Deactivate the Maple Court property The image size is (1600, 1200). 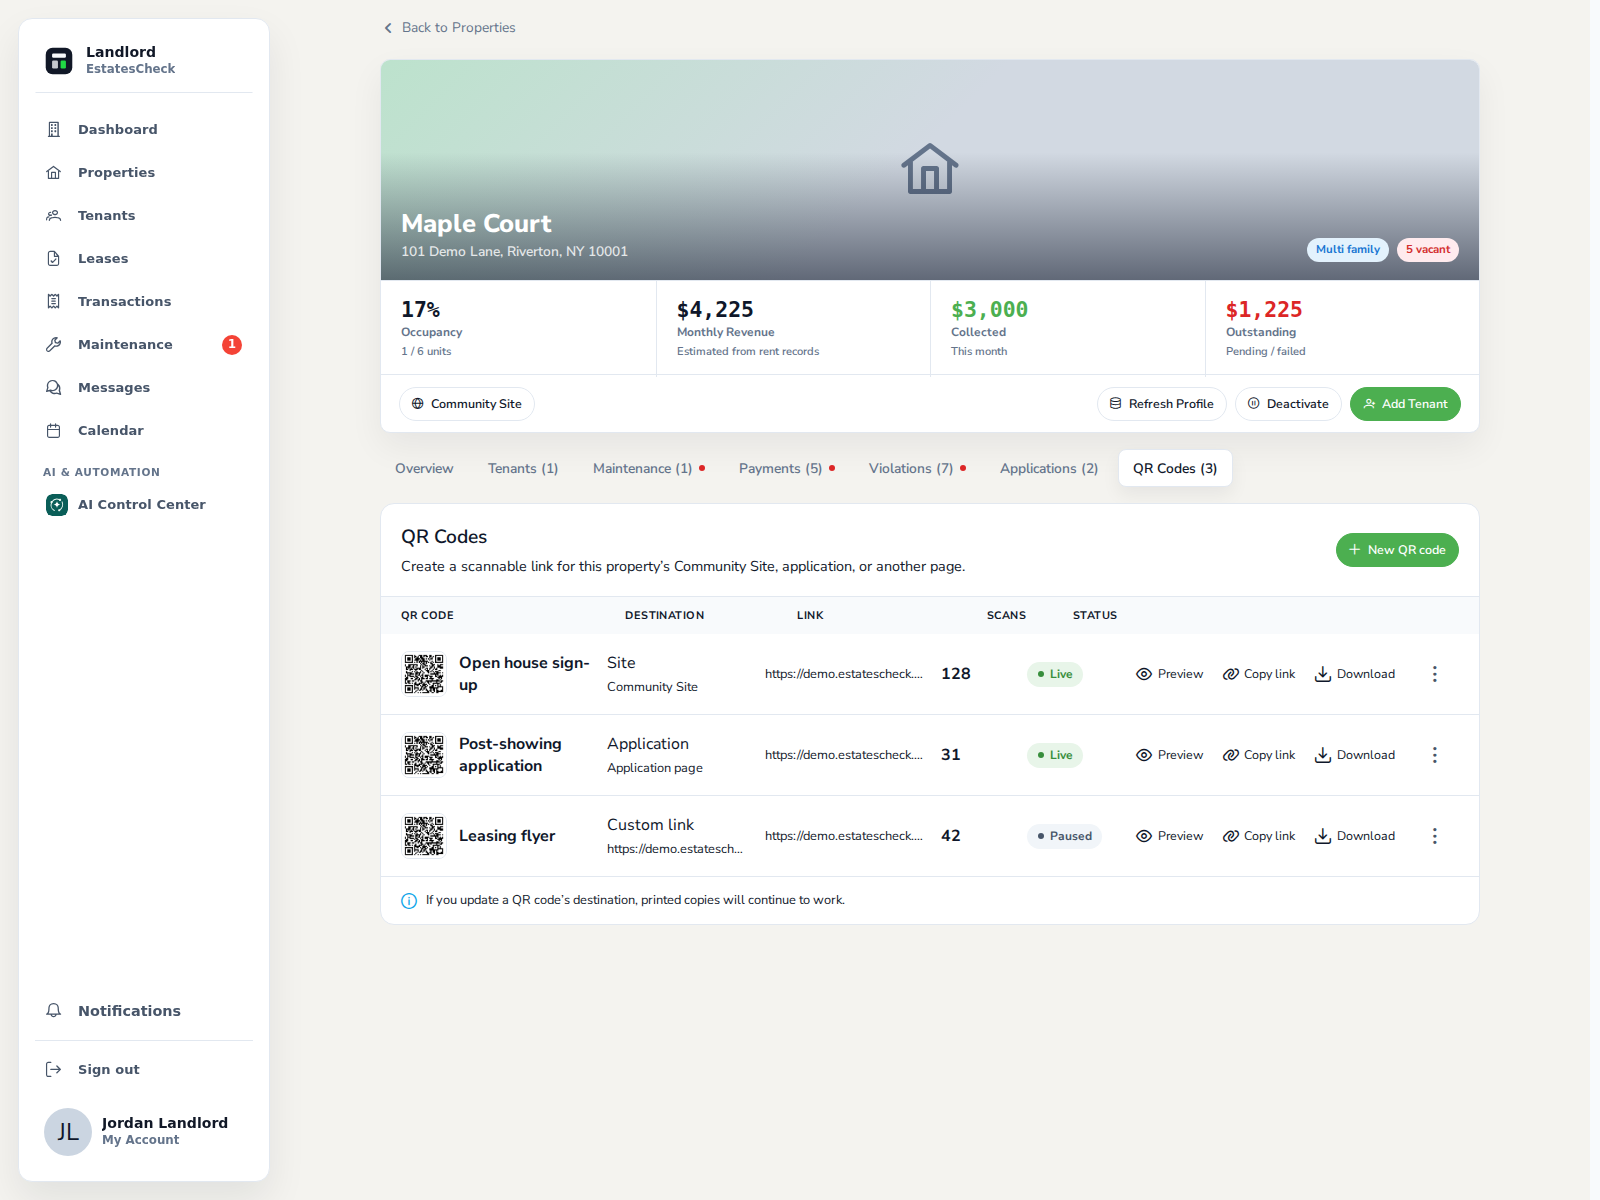pyautogui.click(x=1288, y=404)
